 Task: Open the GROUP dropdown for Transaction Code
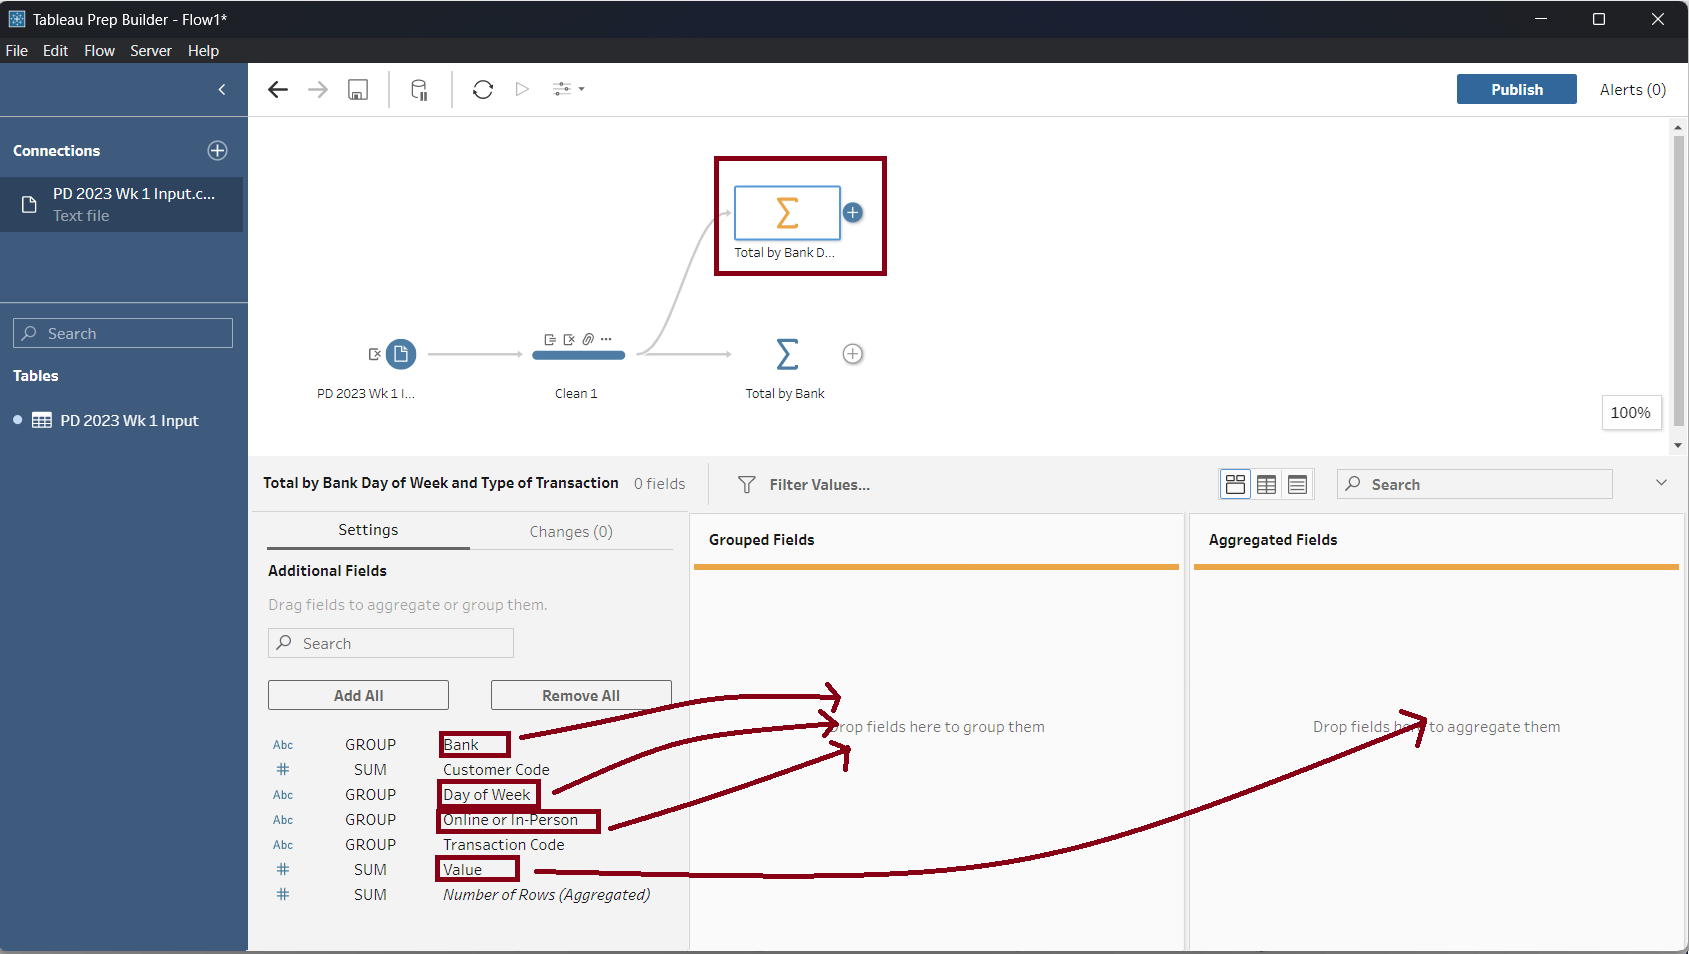[x=371, y=845]
